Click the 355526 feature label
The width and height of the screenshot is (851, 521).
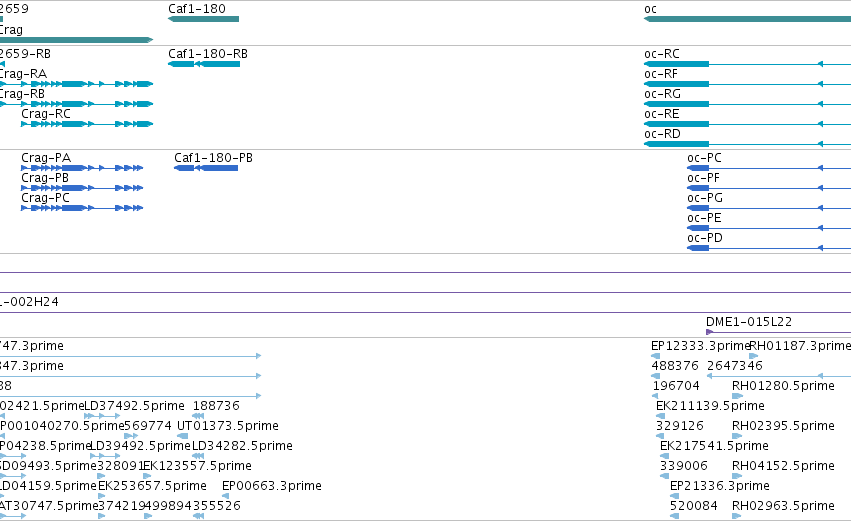217,507
